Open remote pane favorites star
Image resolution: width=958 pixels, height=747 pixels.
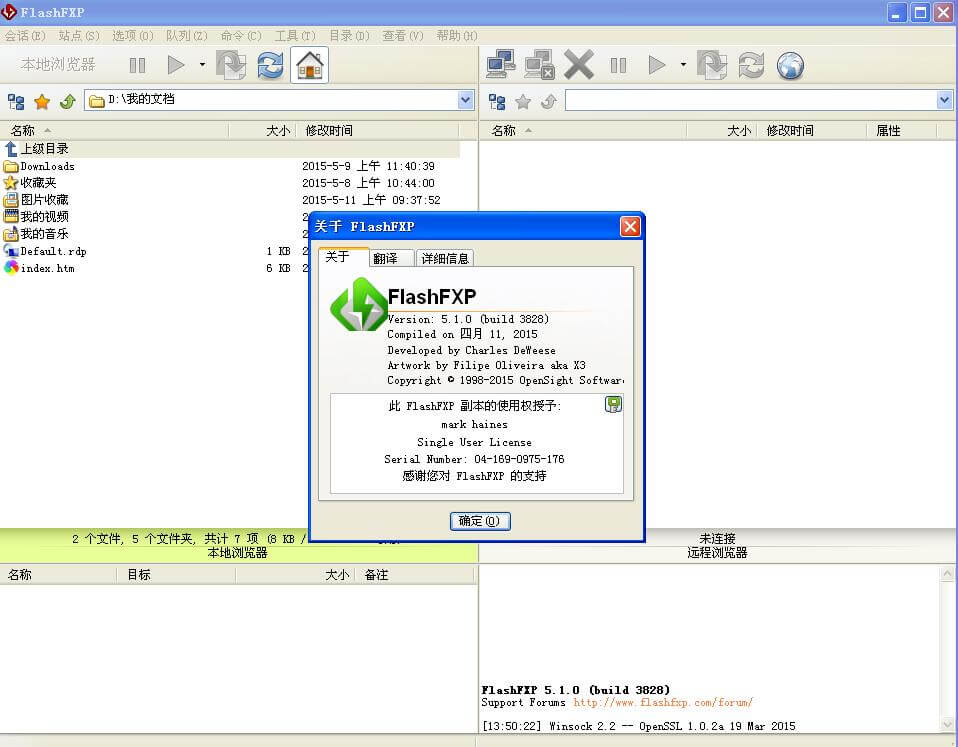click(522, 101)
